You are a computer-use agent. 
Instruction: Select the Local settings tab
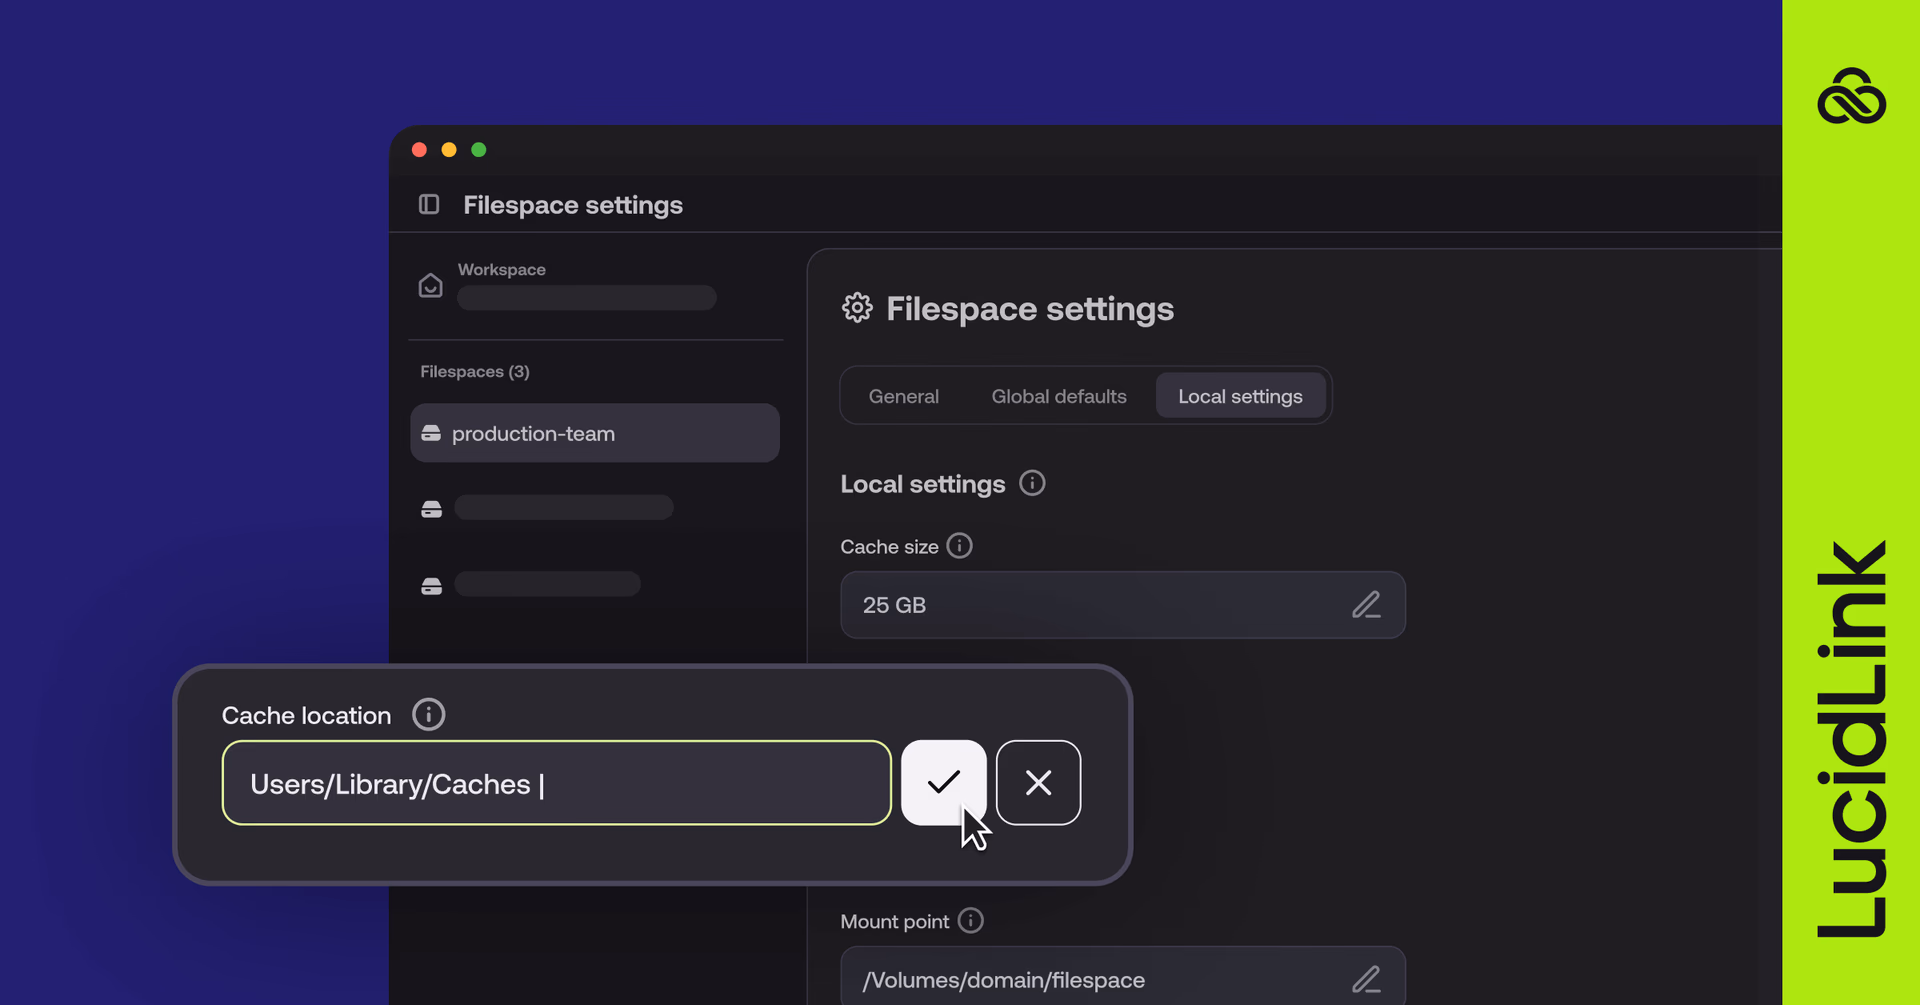1240,396
